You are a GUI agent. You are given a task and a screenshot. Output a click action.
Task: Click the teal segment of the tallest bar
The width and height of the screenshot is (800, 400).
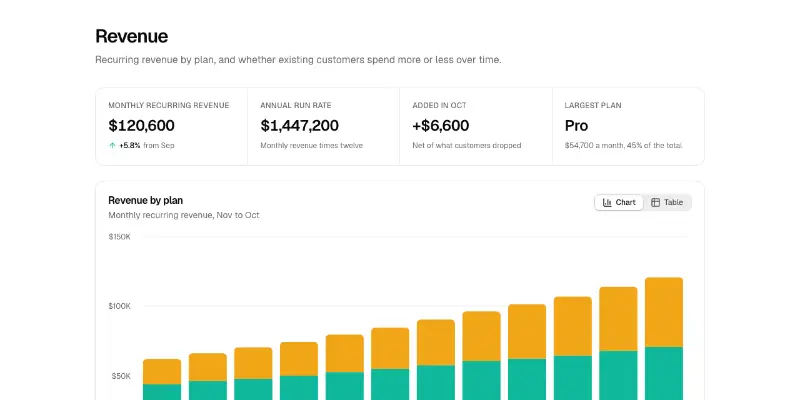(664, 373)
